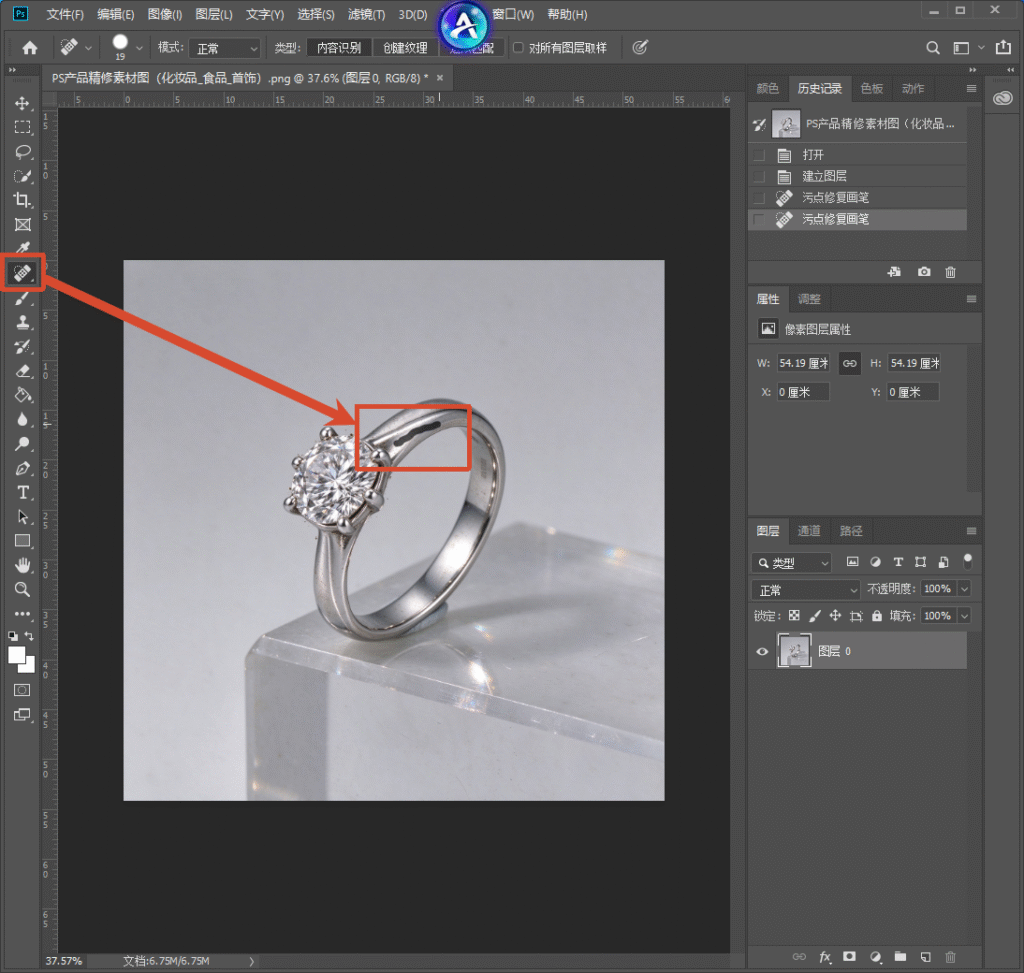Select the Paint Bucket tool
1024x973 pixels.
tap(22, 395)
